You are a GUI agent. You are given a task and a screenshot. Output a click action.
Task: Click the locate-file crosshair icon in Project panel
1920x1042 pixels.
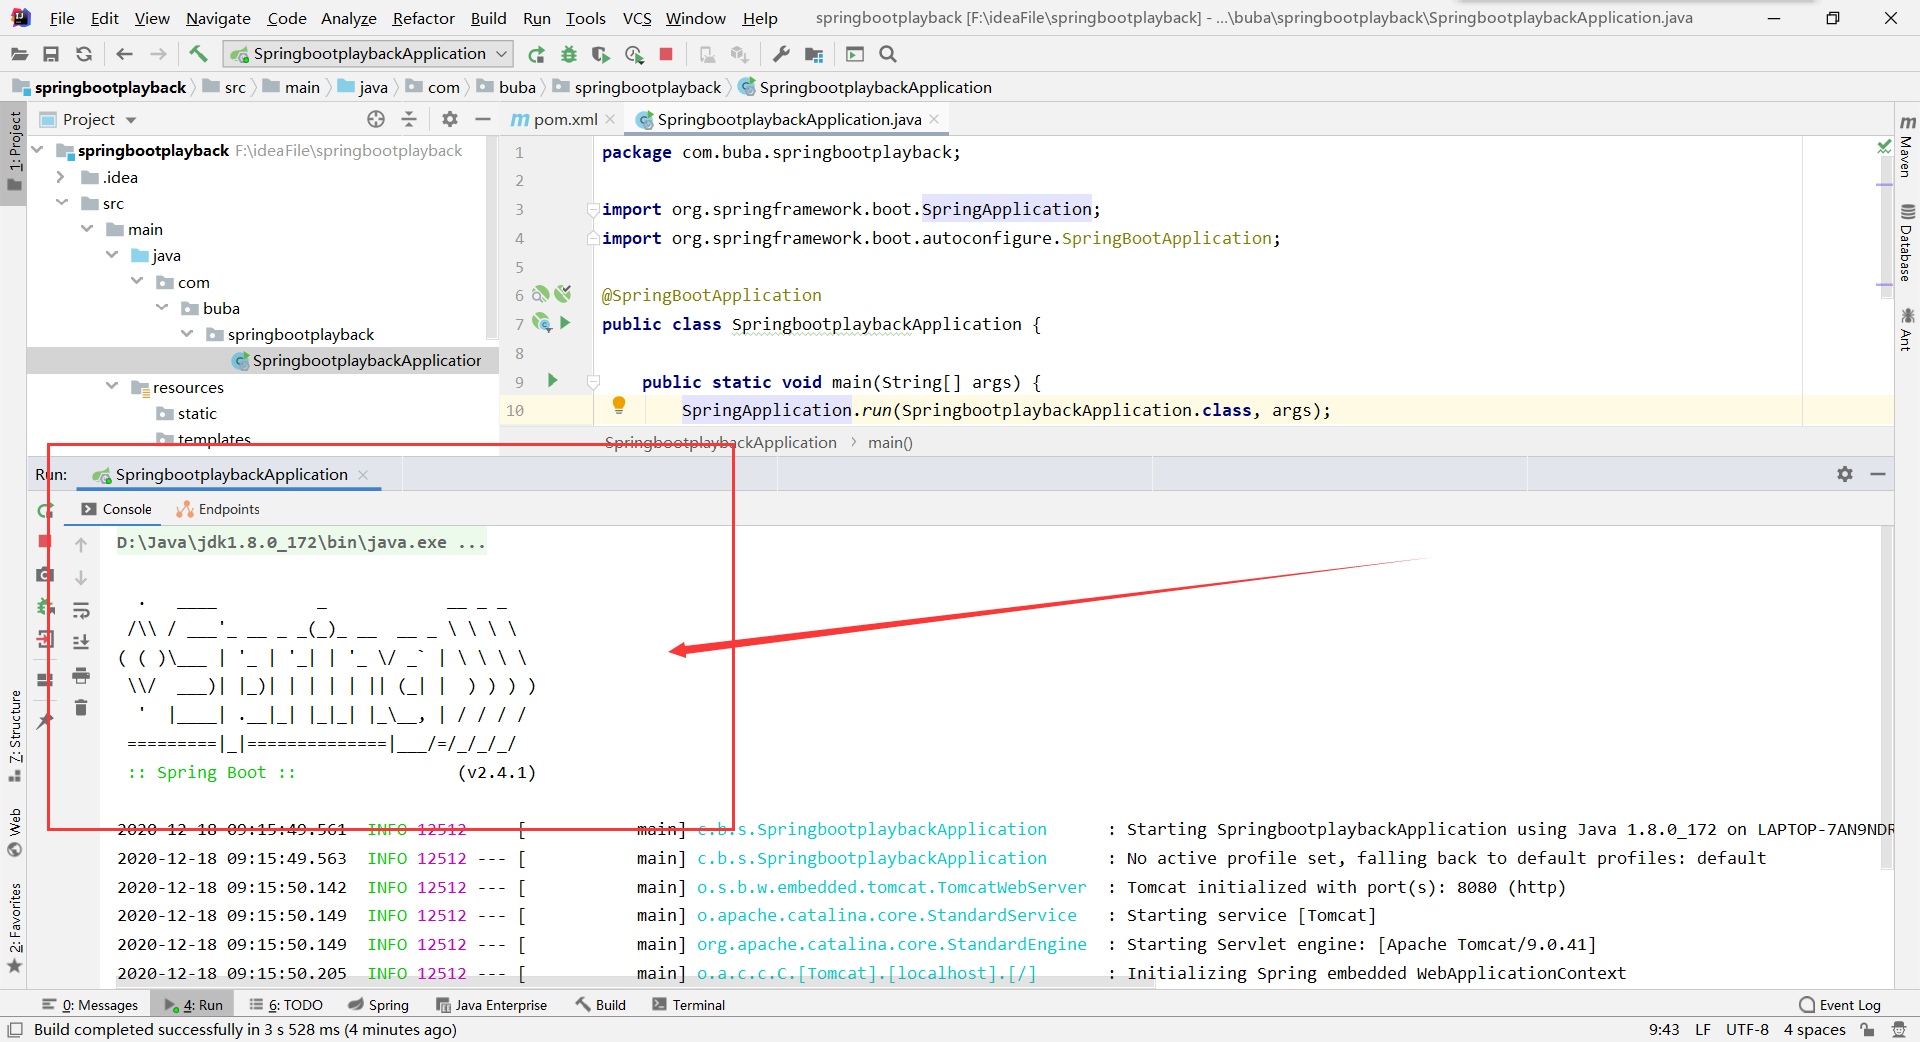(376, 119)
